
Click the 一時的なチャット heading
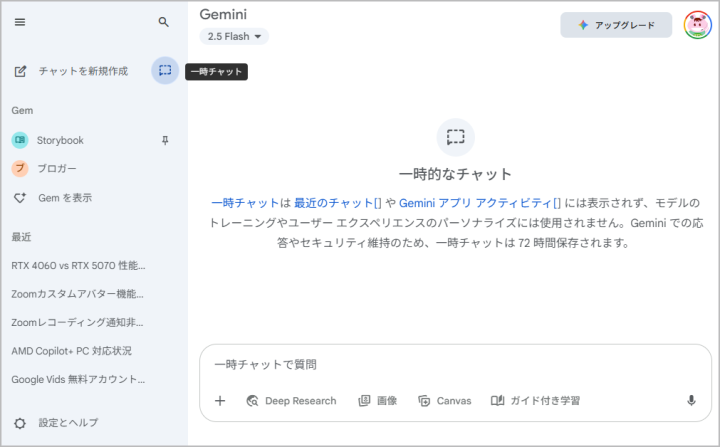click(x=456, y=174)
